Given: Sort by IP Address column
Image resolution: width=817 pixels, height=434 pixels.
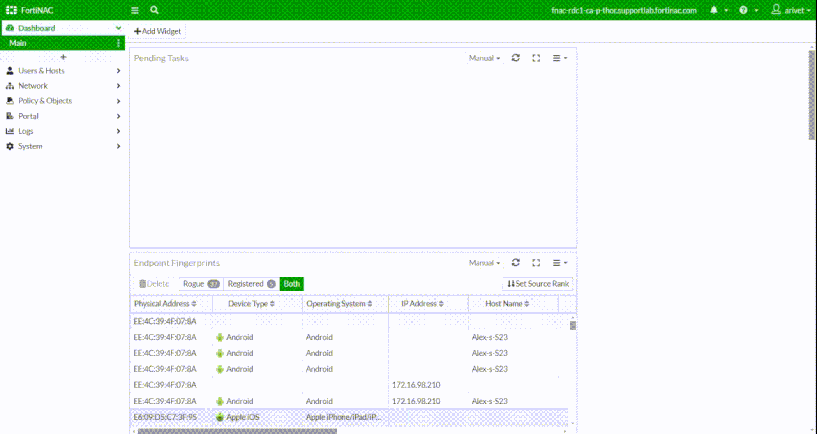Looking at the screenshot, I should (422, 304).
